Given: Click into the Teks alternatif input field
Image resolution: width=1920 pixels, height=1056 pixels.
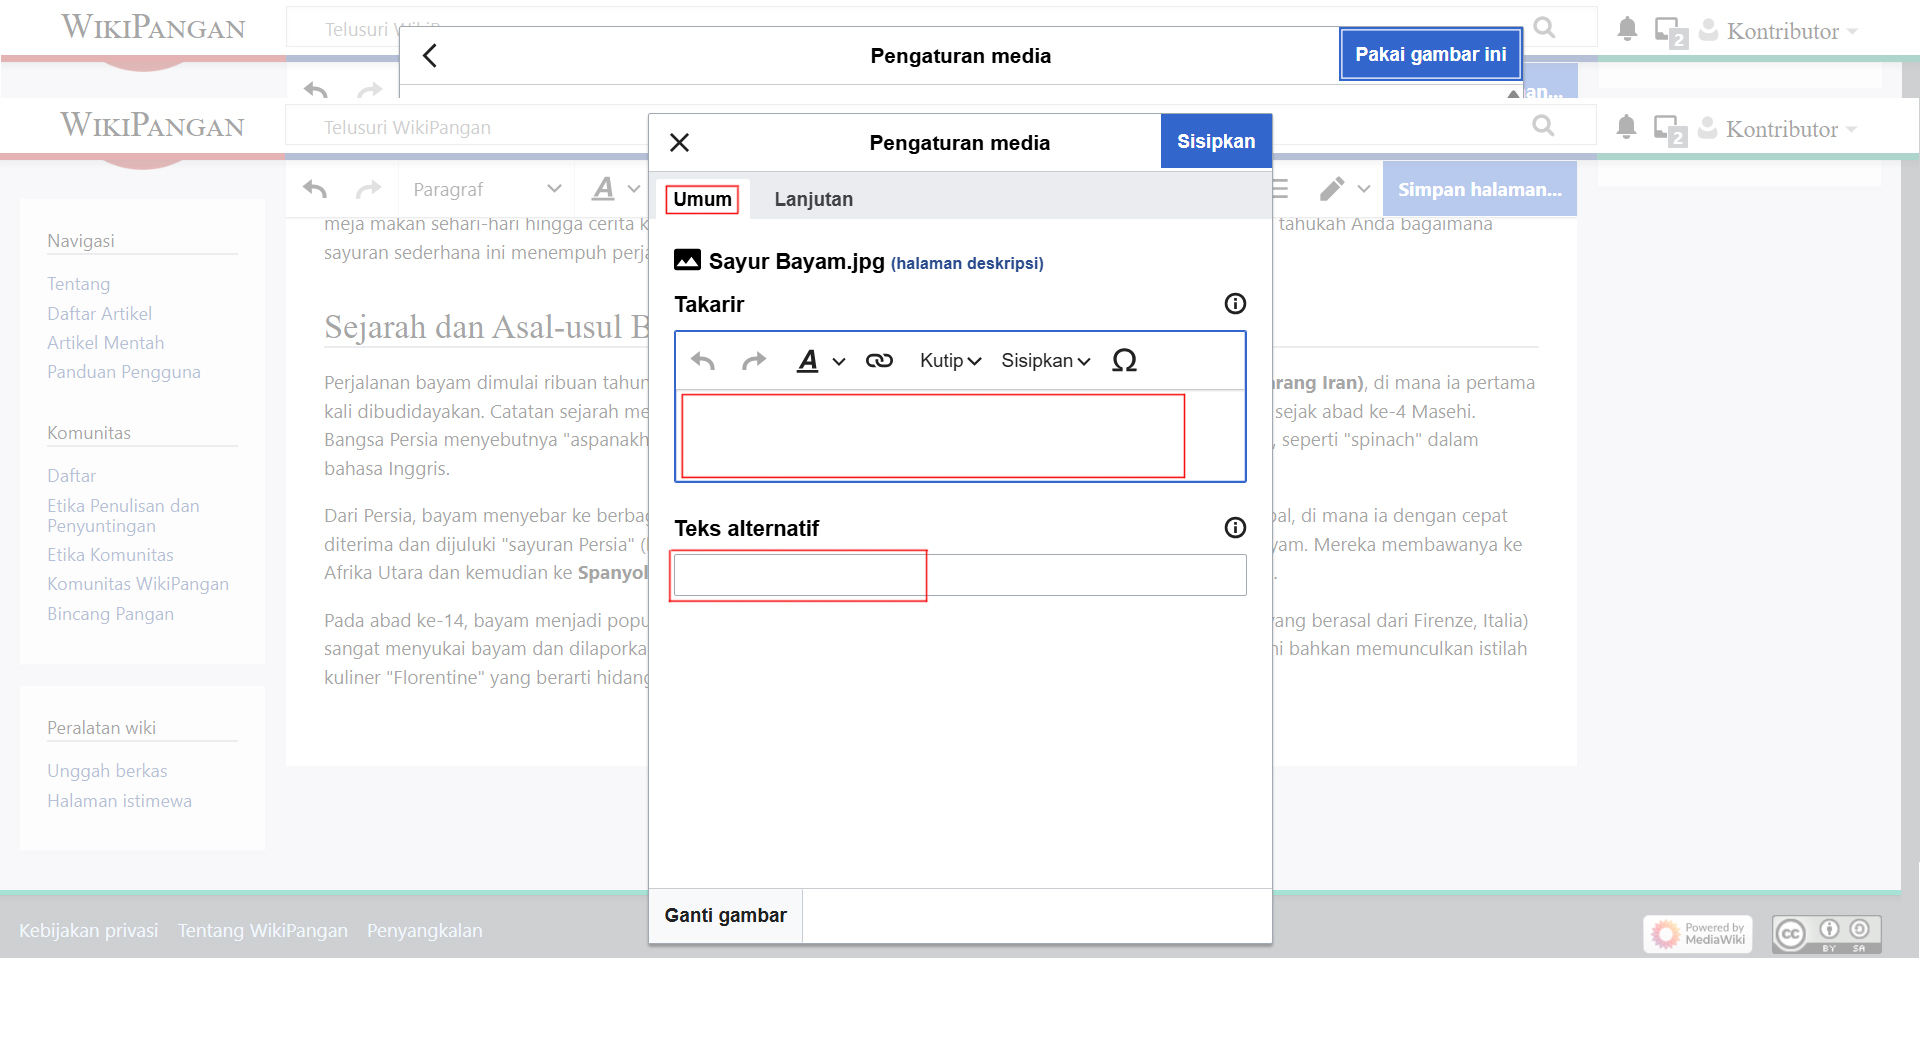Looking at the screenshot, I should [x=959, y=575].
